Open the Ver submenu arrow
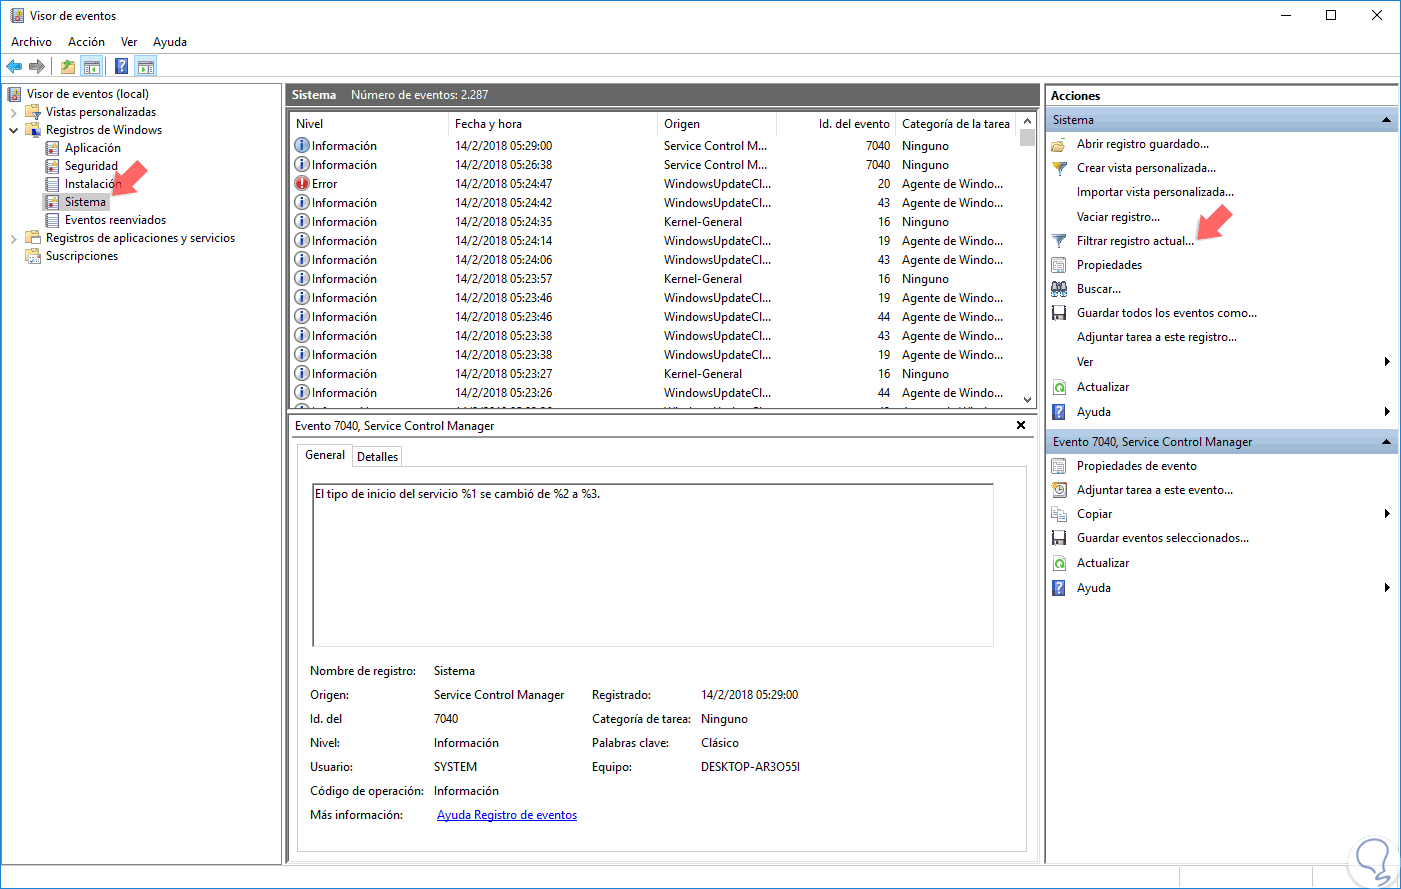 1387,362
